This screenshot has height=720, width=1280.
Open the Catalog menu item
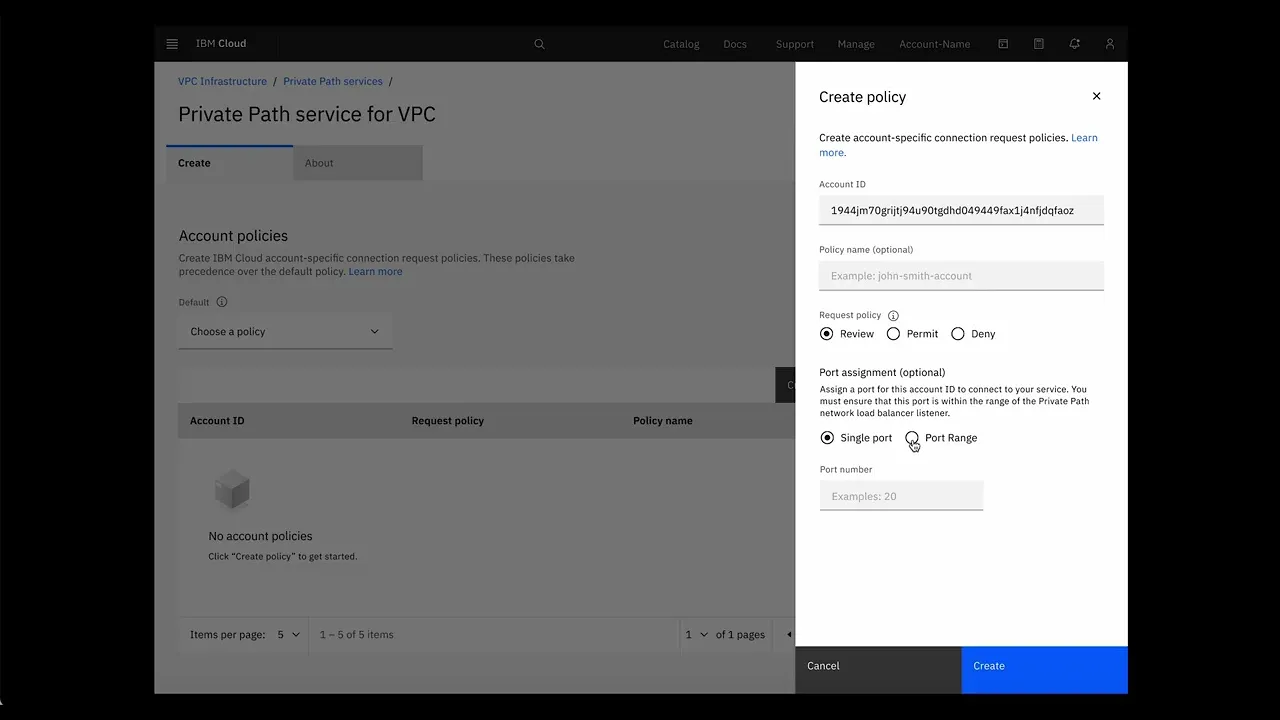(x=681, y=44)
